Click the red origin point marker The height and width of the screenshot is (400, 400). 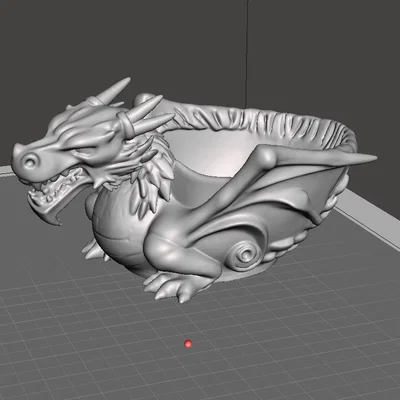188,344
